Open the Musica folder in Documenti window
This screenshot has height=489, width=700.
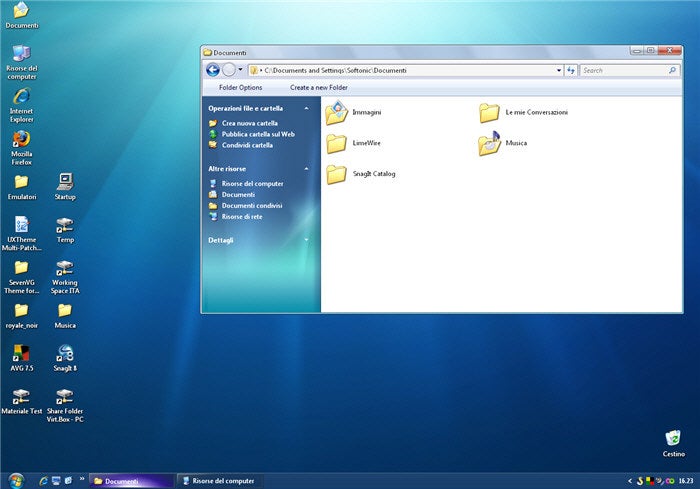point(489,143)
